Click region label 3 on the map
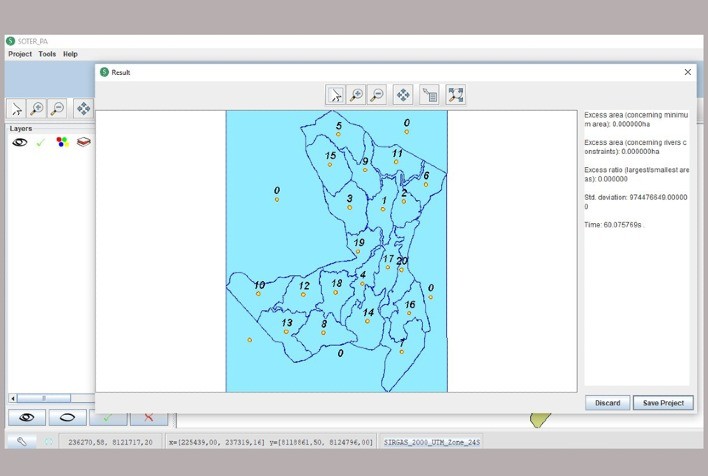 pos(349,198)
